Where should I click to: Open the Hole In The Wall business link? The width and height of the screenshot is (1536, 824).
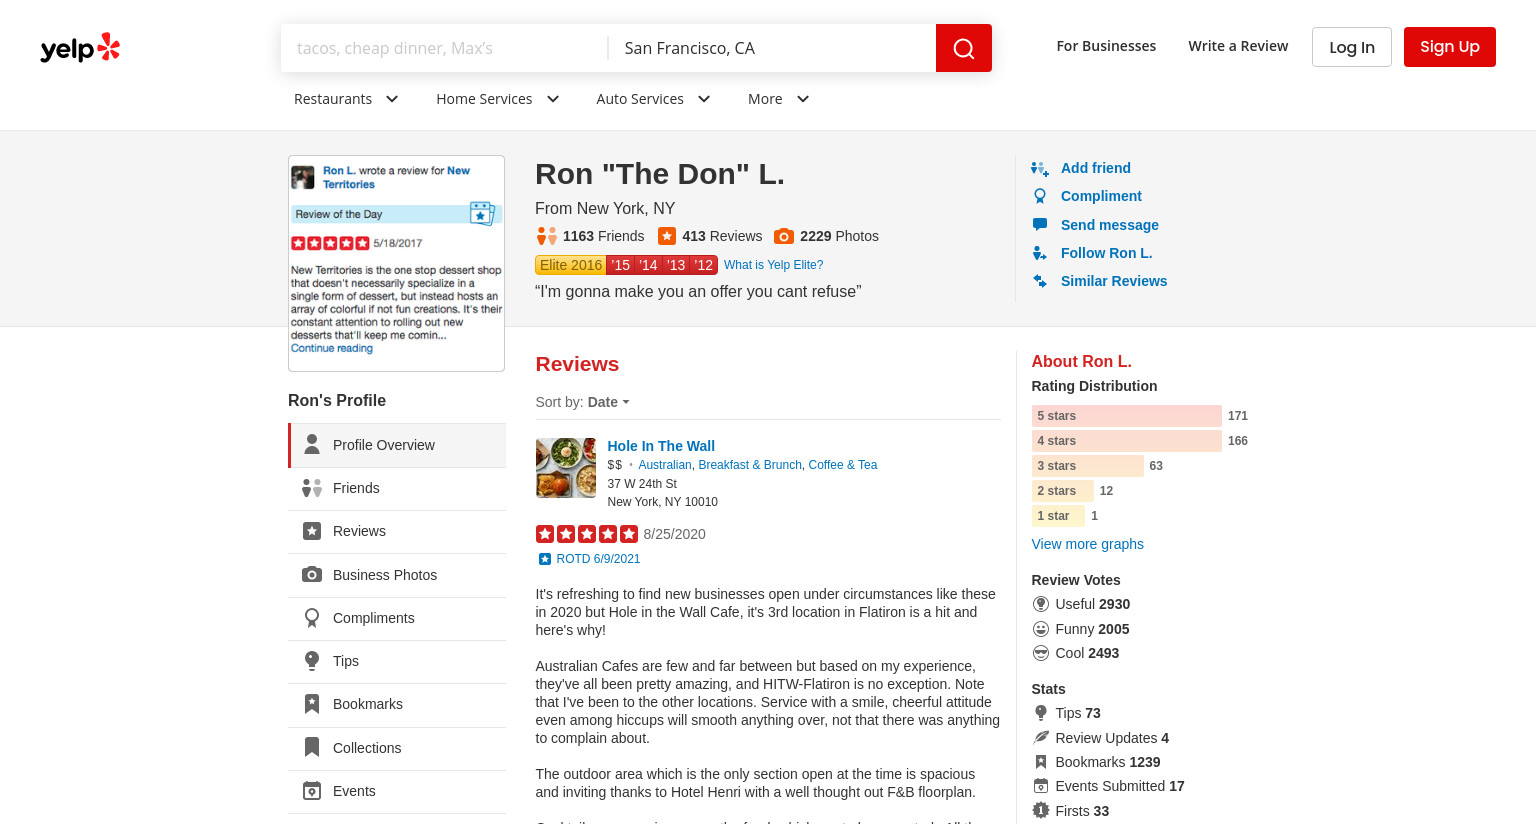[x=661, y=446]
